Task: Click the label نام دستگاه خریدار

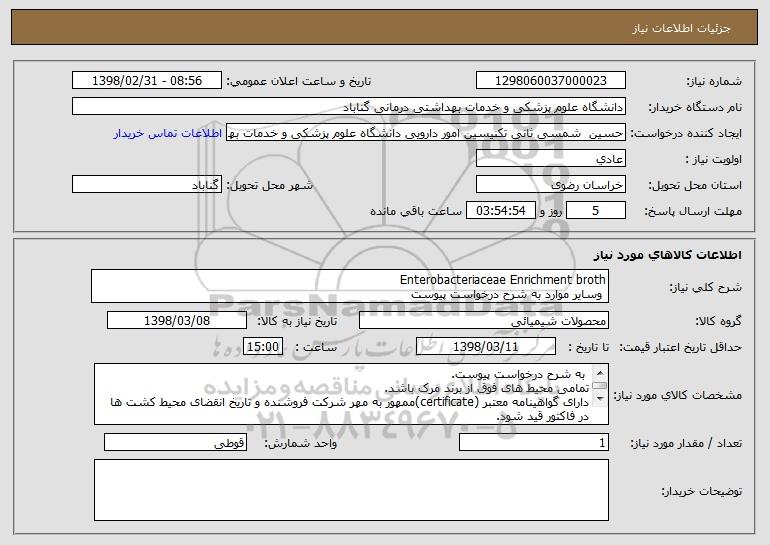Action: click(695, 107)
